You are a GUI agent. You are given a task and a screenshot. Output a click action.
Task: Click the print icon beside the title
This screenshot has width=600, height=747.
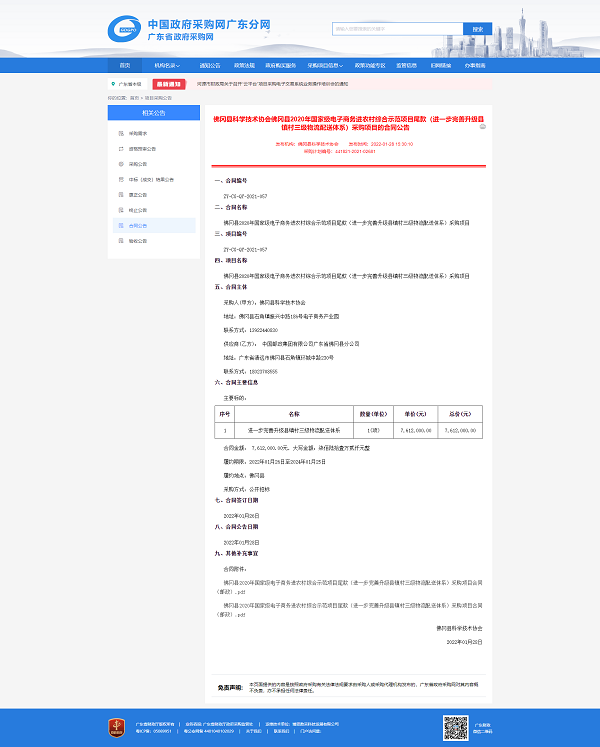[x=483, y=127]
